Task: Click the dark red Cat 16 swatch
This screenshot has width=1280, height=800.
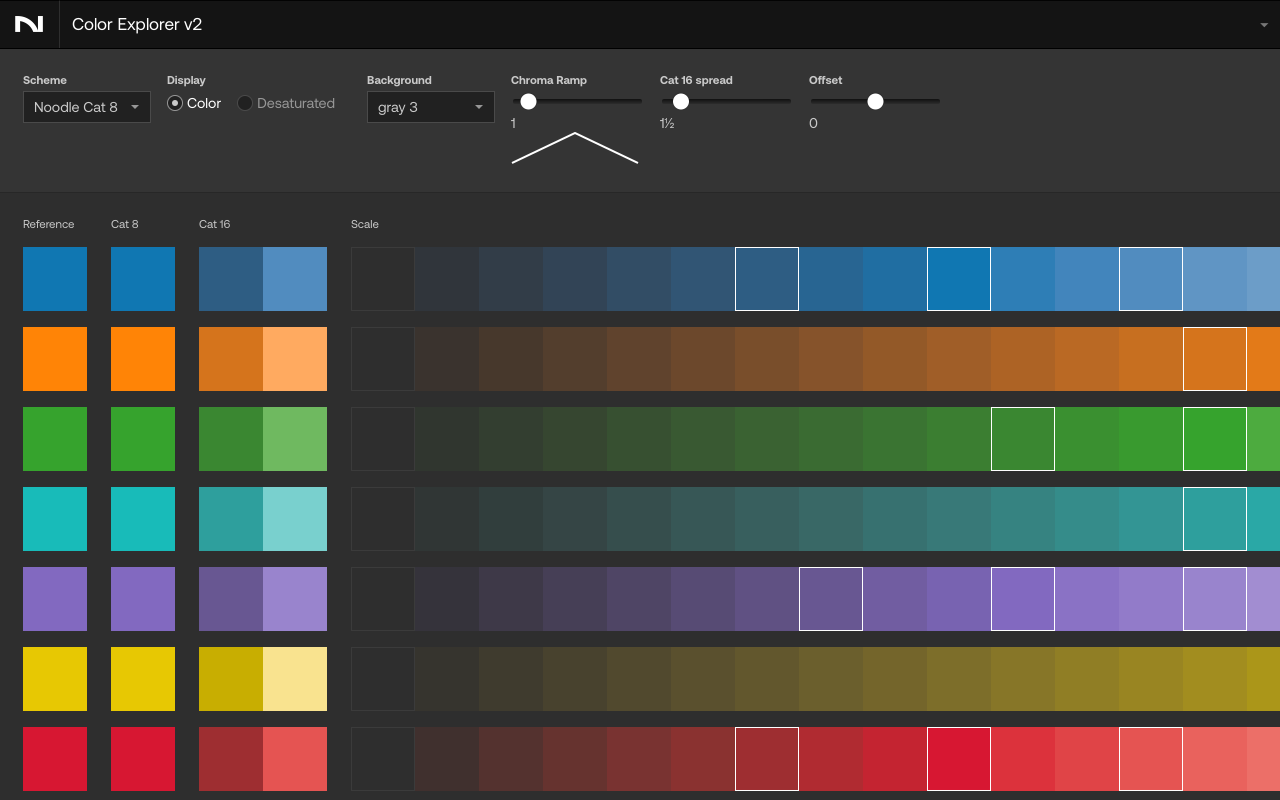Action: [x=231, y=759]
